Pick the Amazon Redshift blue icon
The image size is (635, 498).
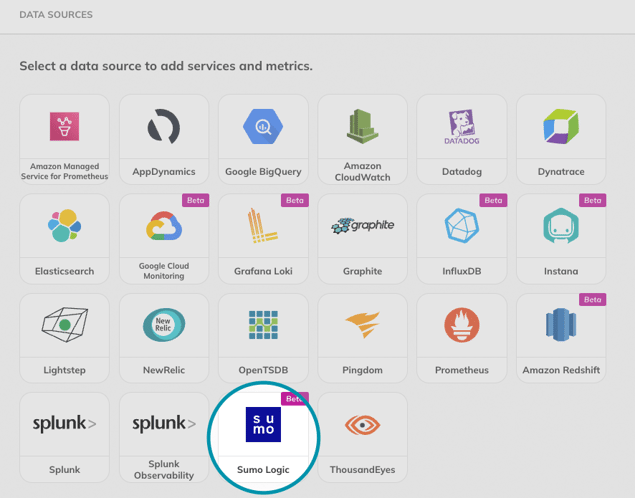[x=561, y=325]
